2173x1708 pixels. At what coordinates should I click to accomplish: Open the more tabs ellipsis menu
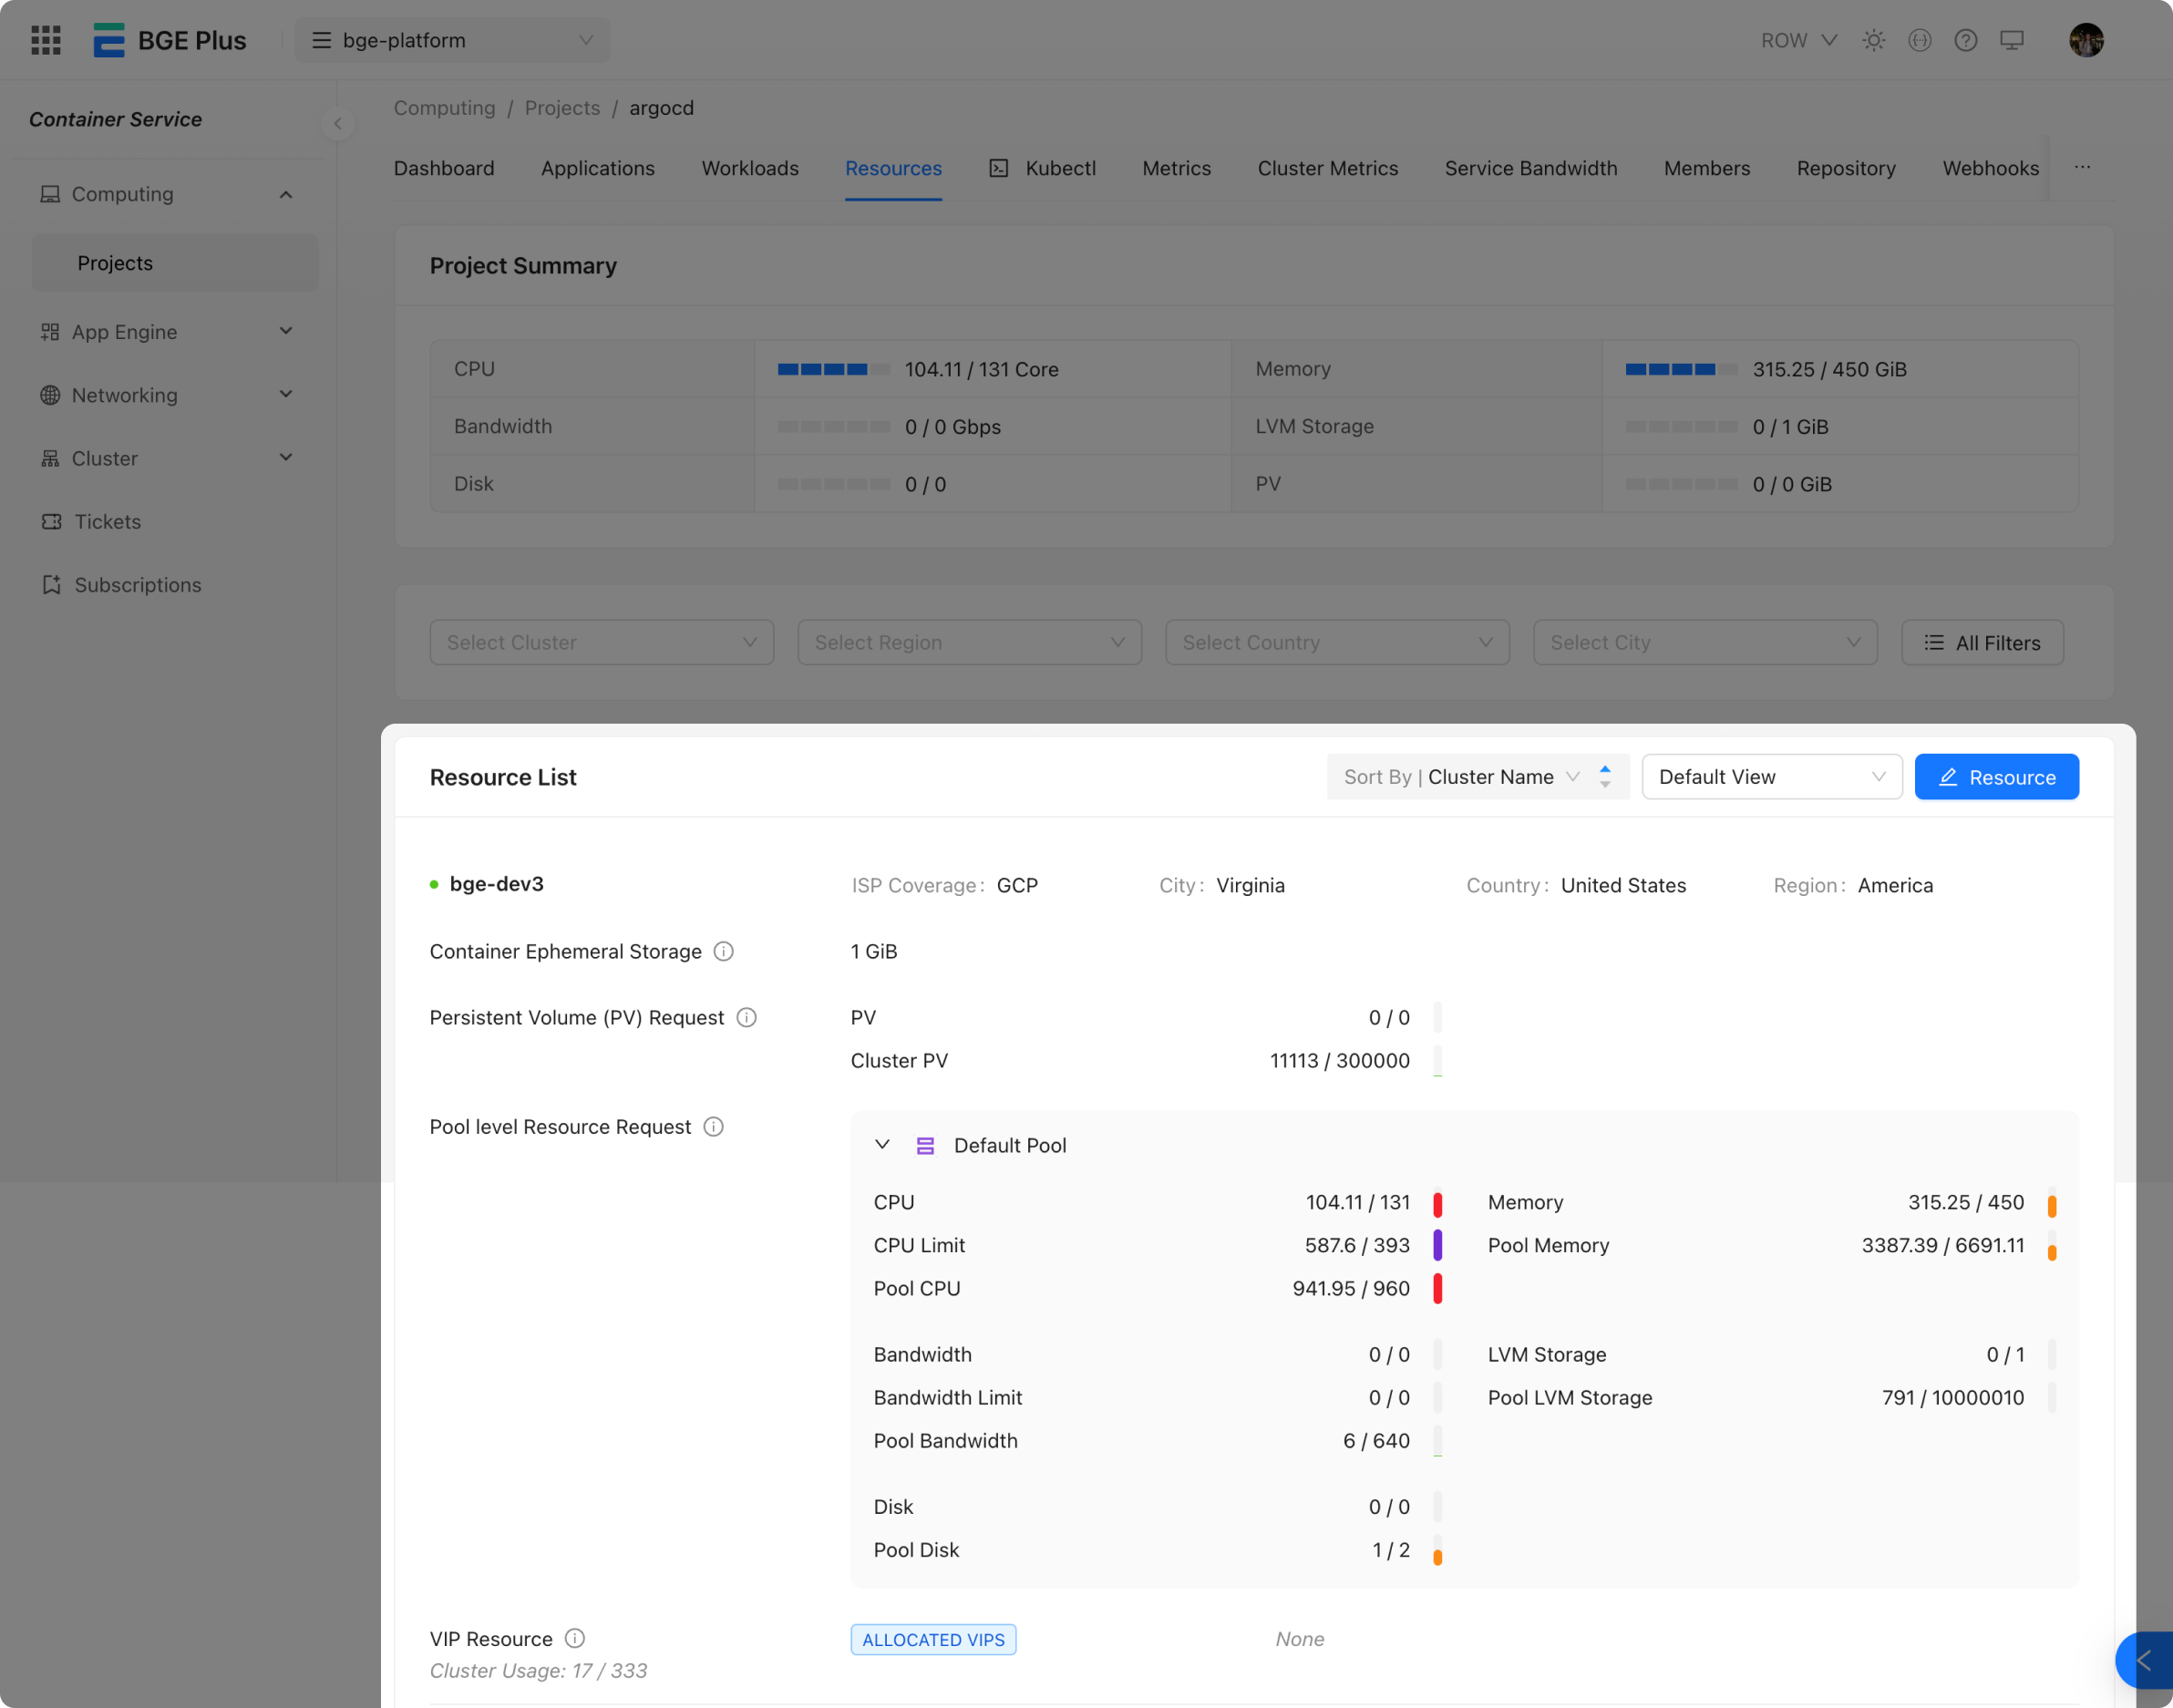click(x=2082, y=168)
